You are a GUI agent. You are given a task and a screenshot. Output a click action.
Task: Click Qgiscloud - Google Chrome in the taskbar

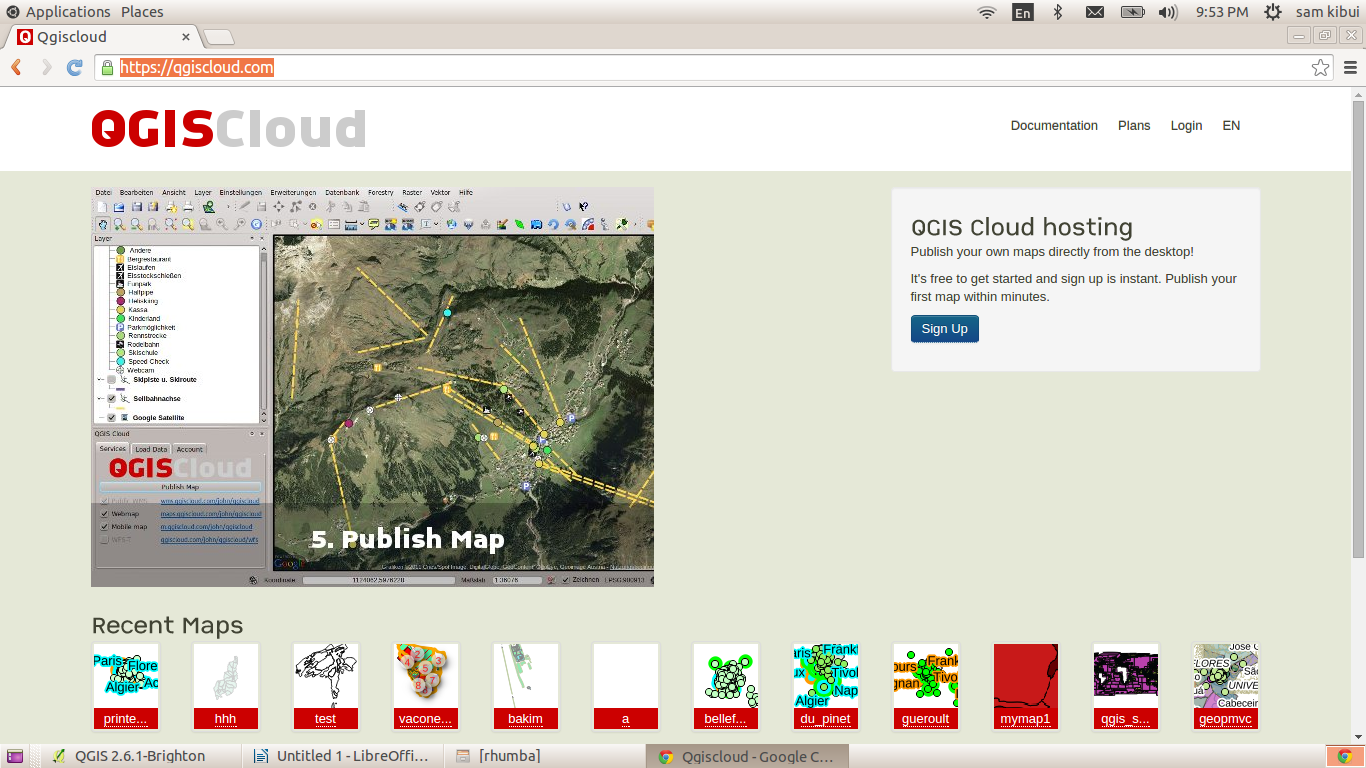tap(745, 757)
